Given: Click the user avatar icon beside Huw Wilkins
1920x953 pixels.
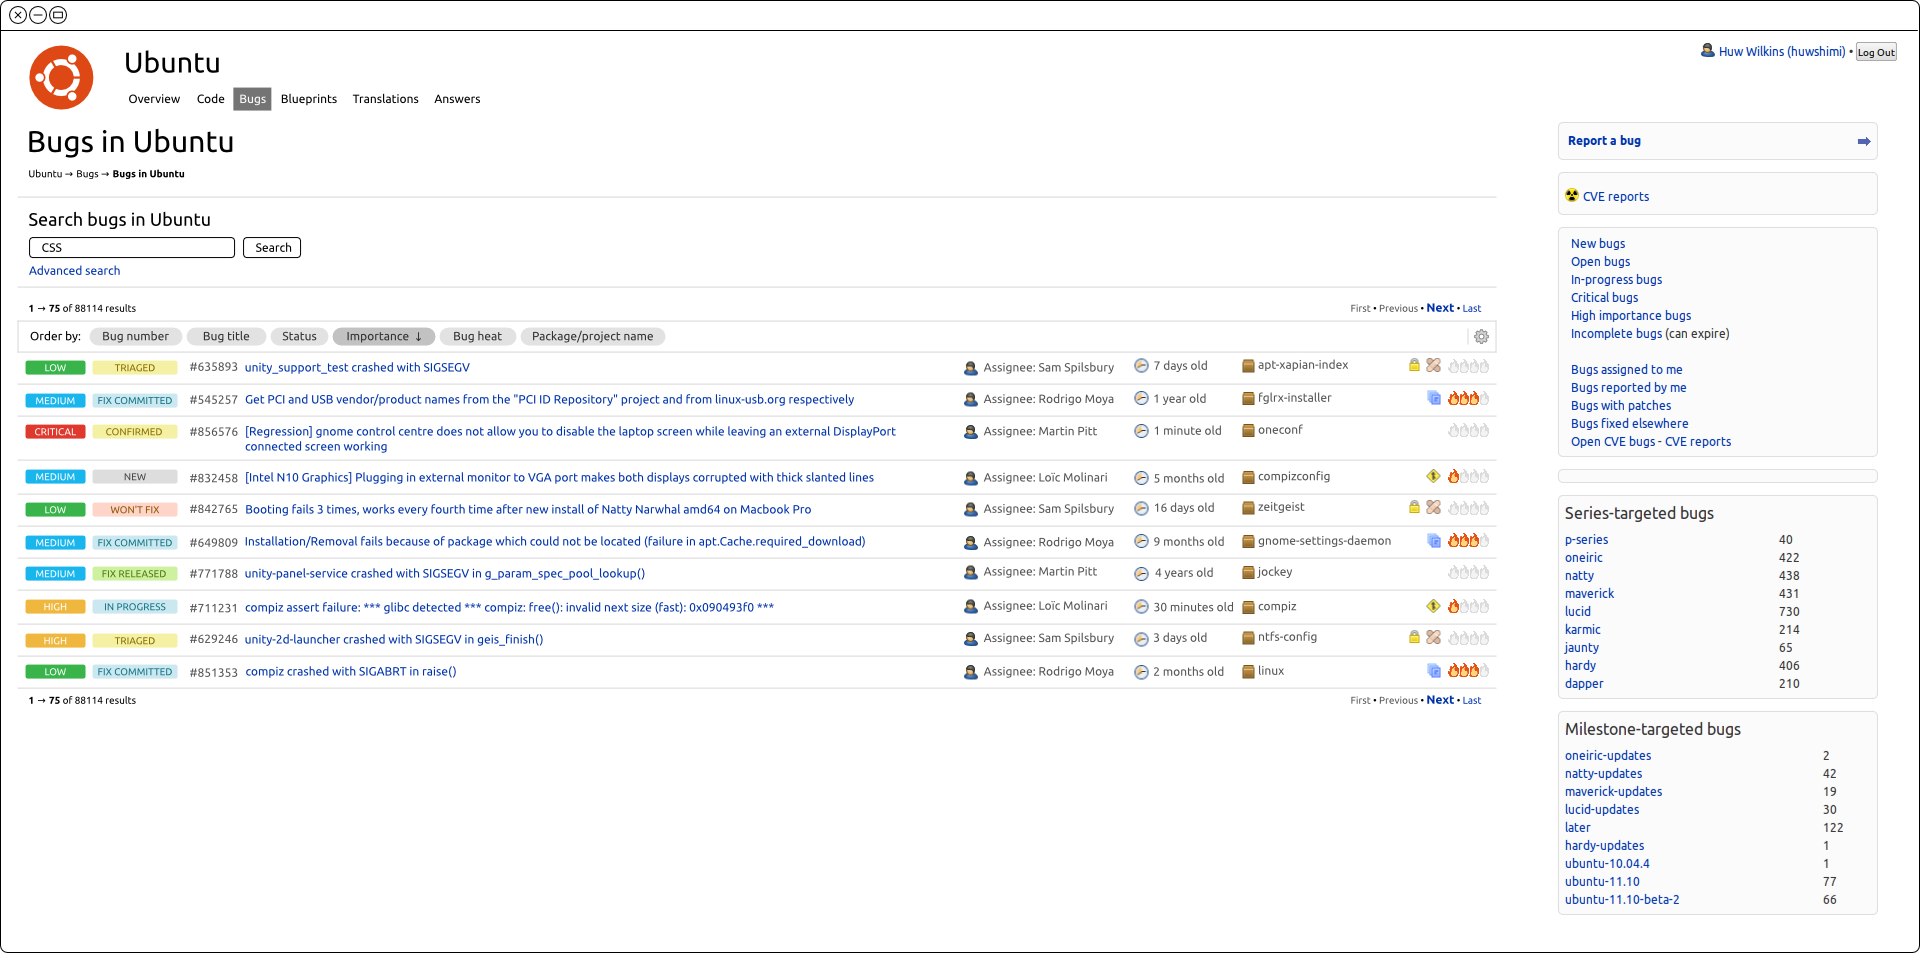Looking at the screenshot, I should [1707, 51].
